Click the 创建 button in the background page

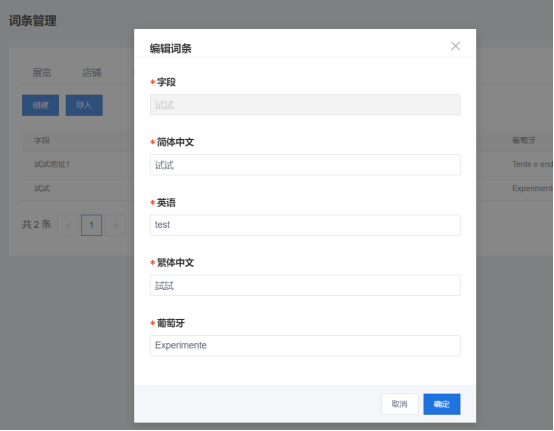coord(40,105)
